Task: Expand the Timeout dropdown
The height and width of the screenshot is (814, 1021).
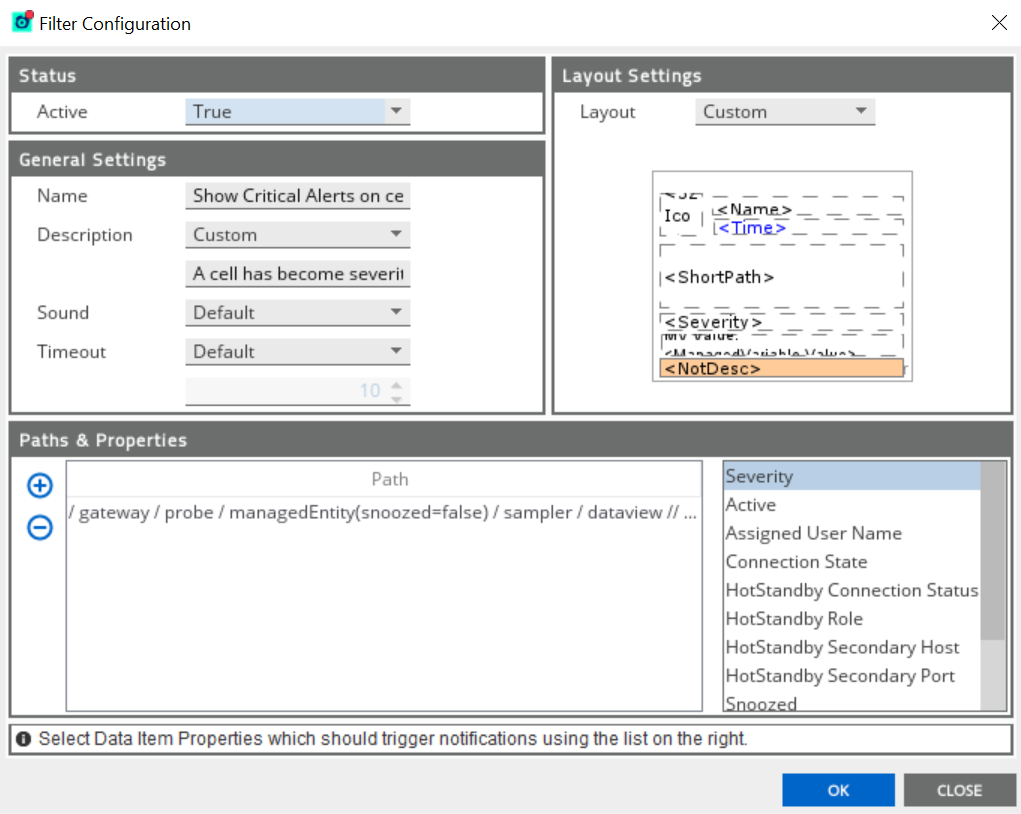Action: (297, 352)
